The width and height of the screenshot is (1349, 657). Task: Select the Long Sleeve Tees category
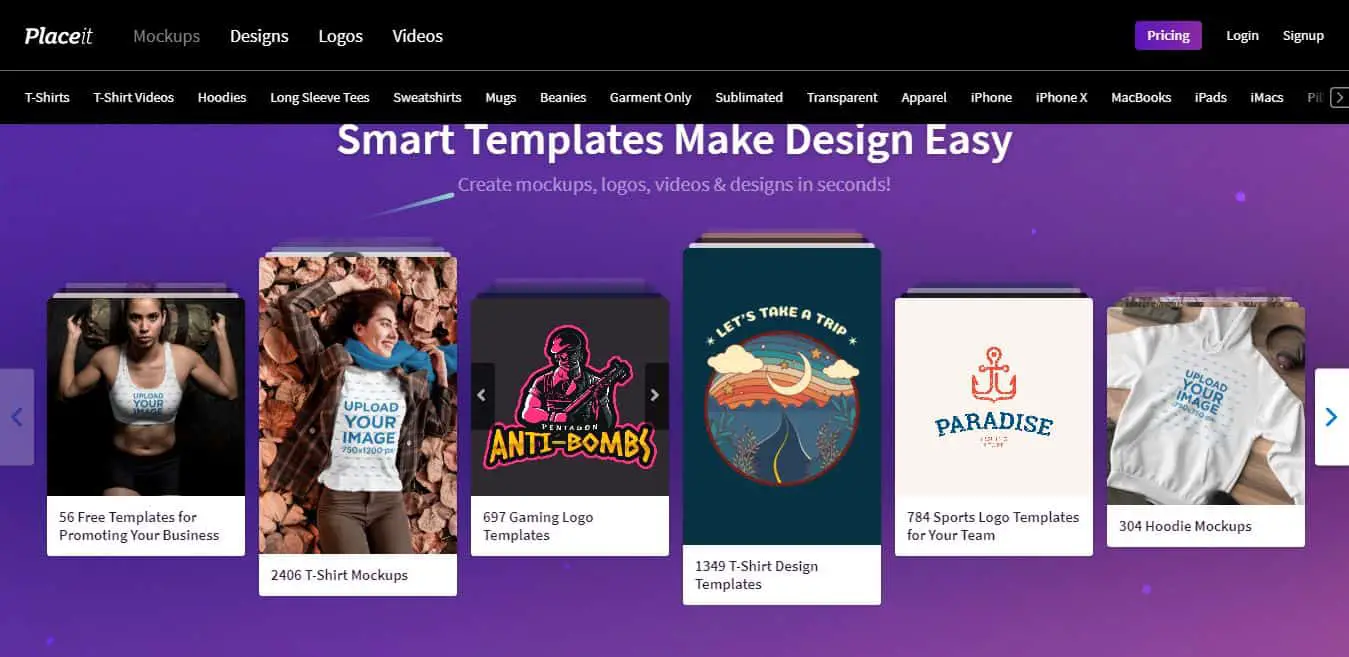click(320, 97)
